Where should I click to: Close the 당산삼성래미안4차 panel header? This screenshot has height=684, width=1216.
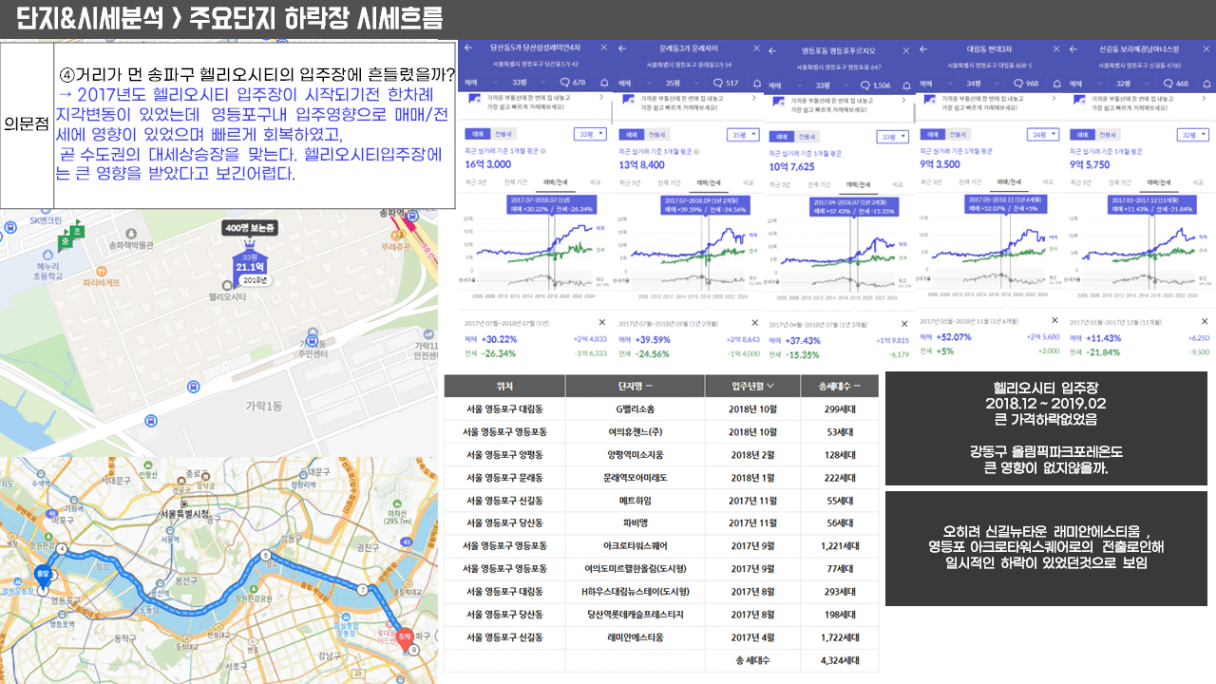[x=604, y=47]
